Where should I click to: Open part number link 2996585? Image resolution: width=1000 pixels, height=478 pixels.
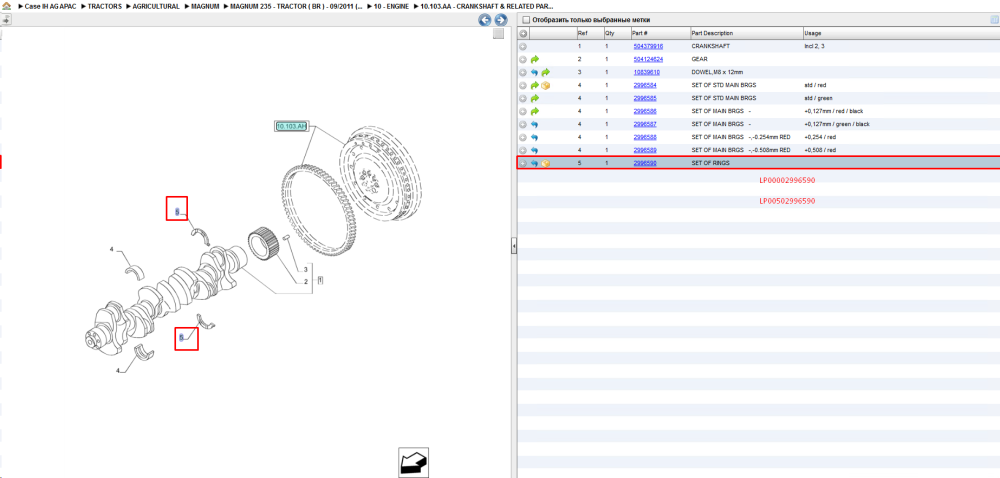645,99
